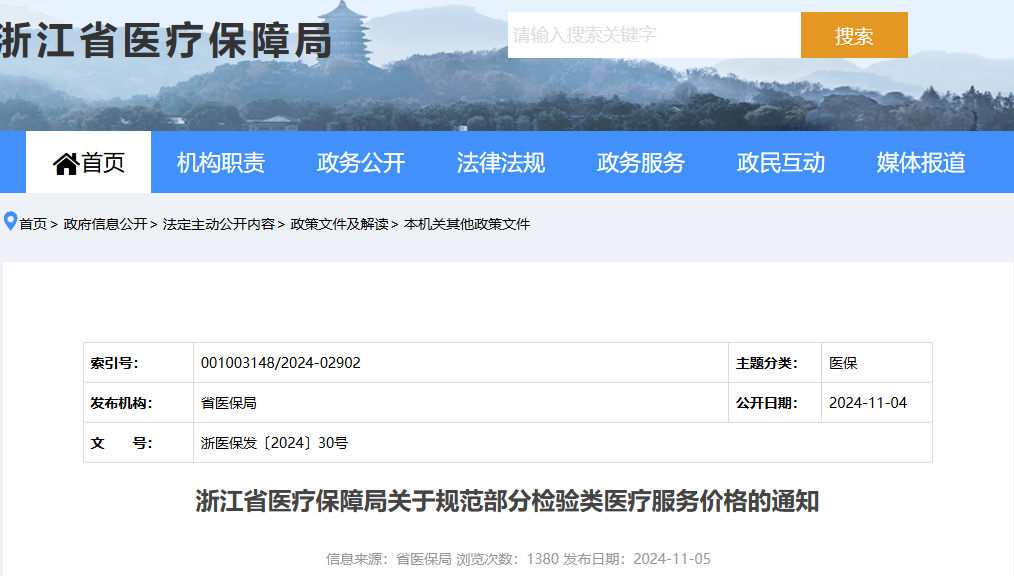The height and width of the screenshot is (576, 1014).
Task: Click the 省医保局 publisher value cell
Action: tap(460, 403)
